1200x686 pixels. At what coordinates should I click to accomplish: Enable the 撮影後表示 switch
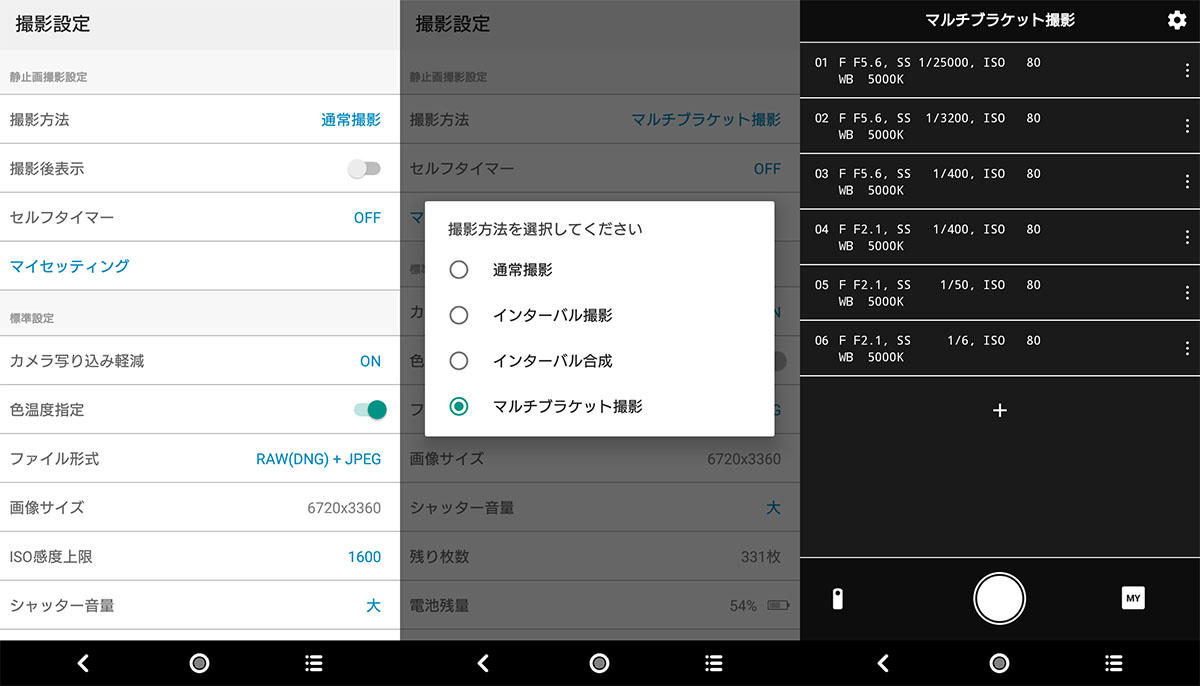tap(364, 169)
